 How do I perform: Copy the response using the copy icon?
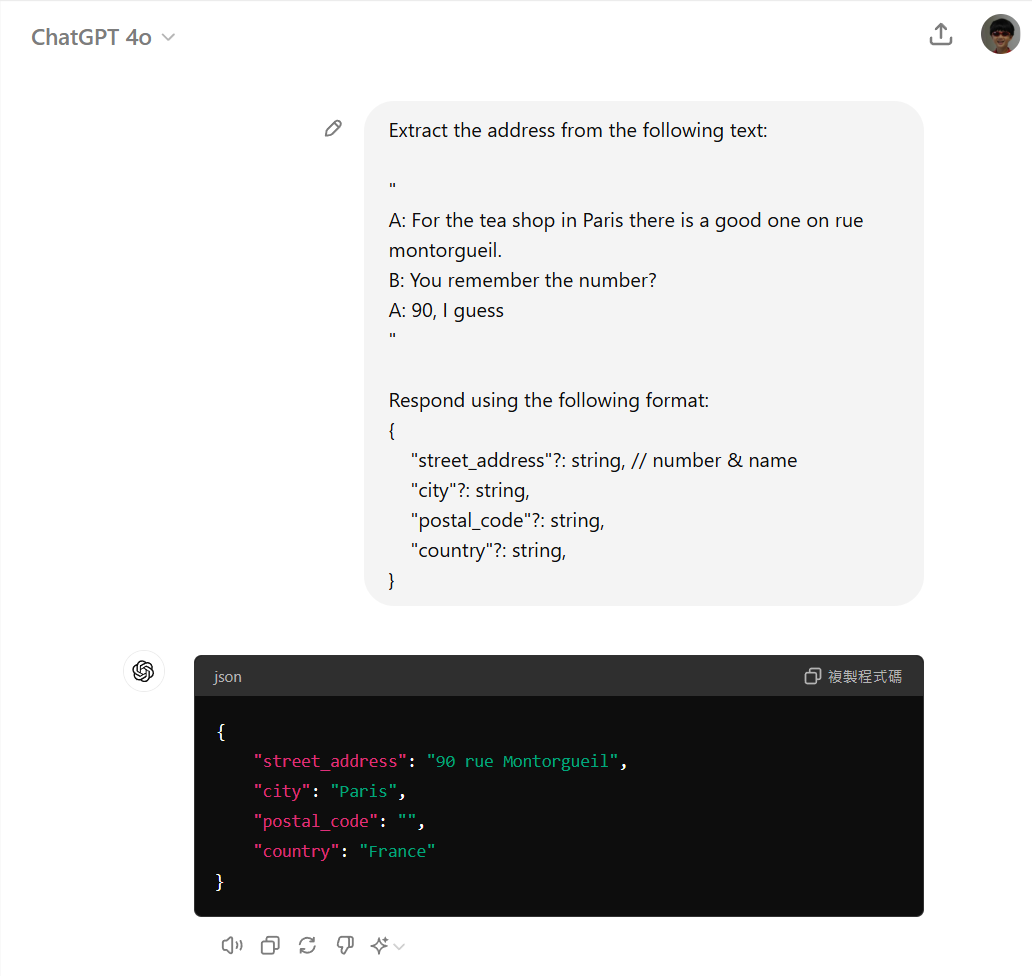point(270,945)
